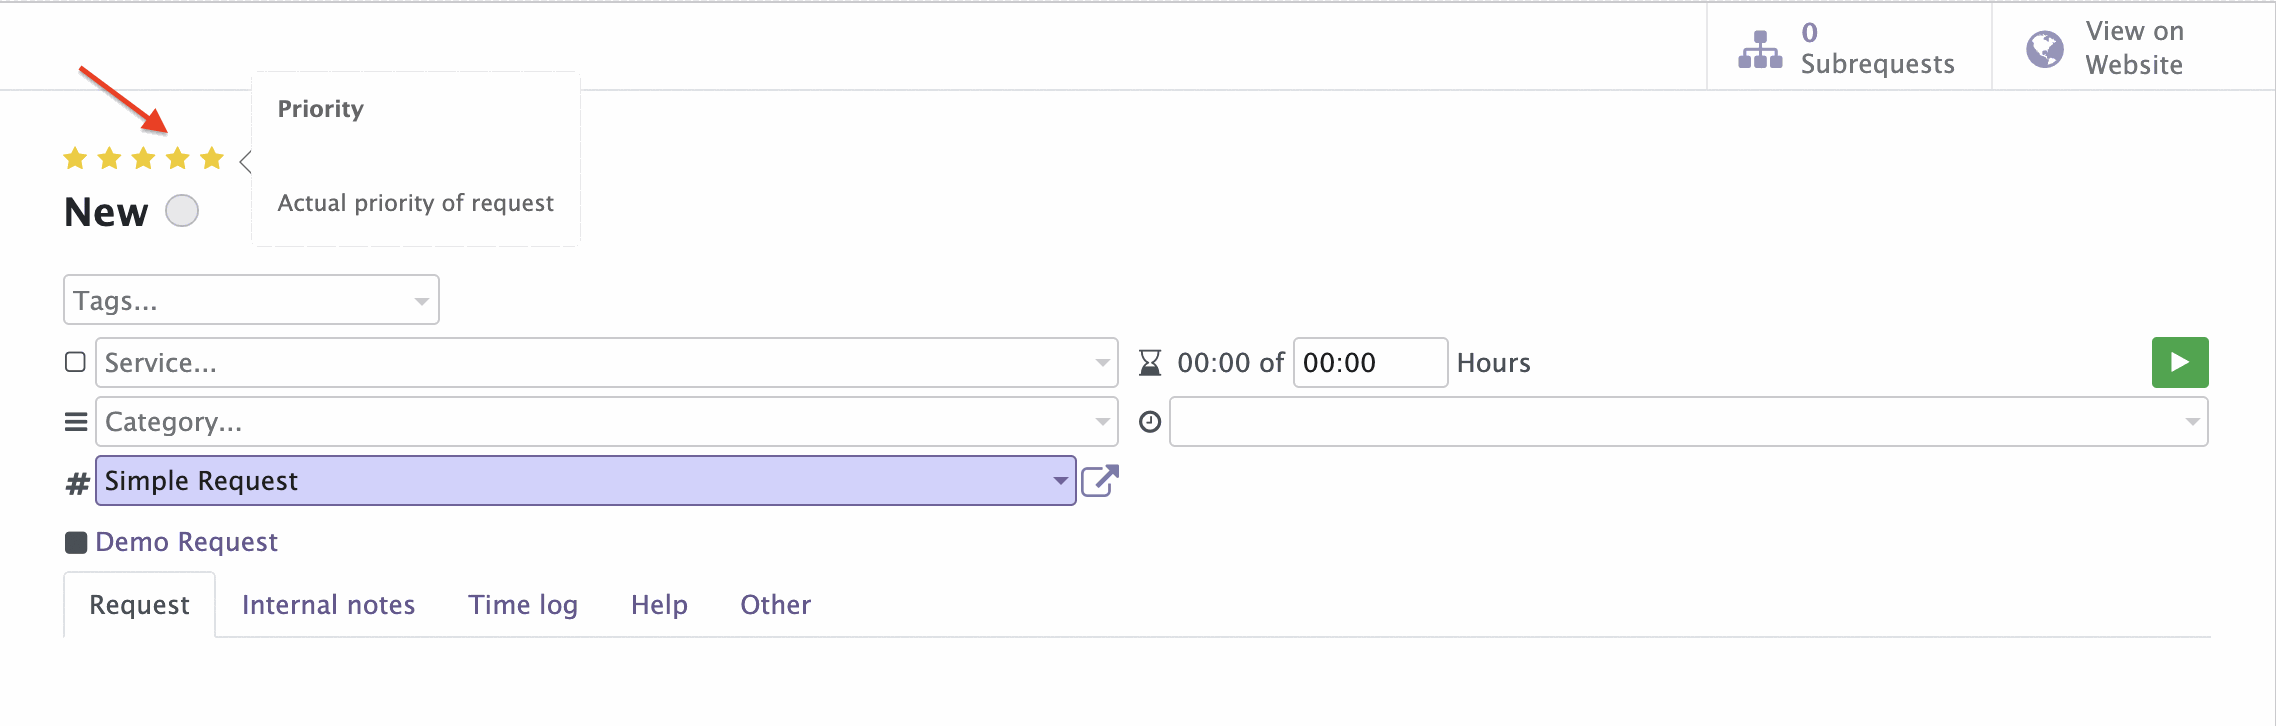The width and height of the screenshot is (2276, 726).
Task: Open the Time log tab
Action: (523, 605)
